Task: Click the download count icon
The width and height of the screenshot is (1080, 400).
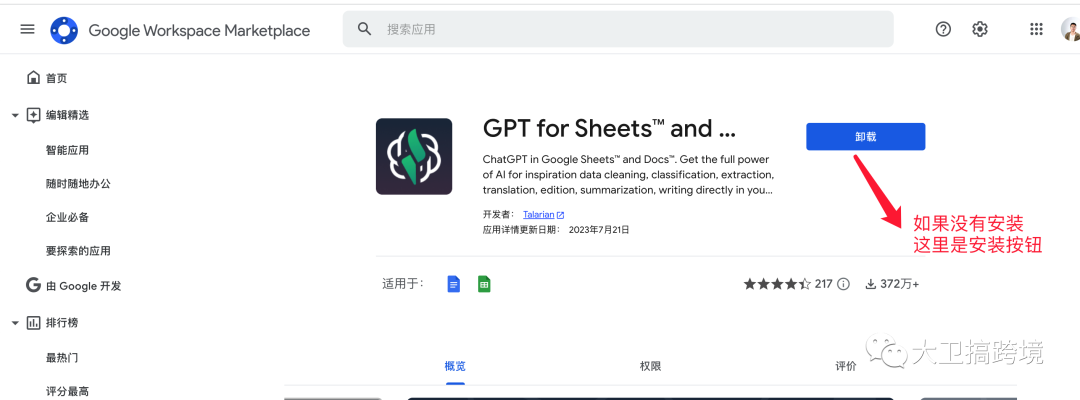Action: [x=871, y=284]
